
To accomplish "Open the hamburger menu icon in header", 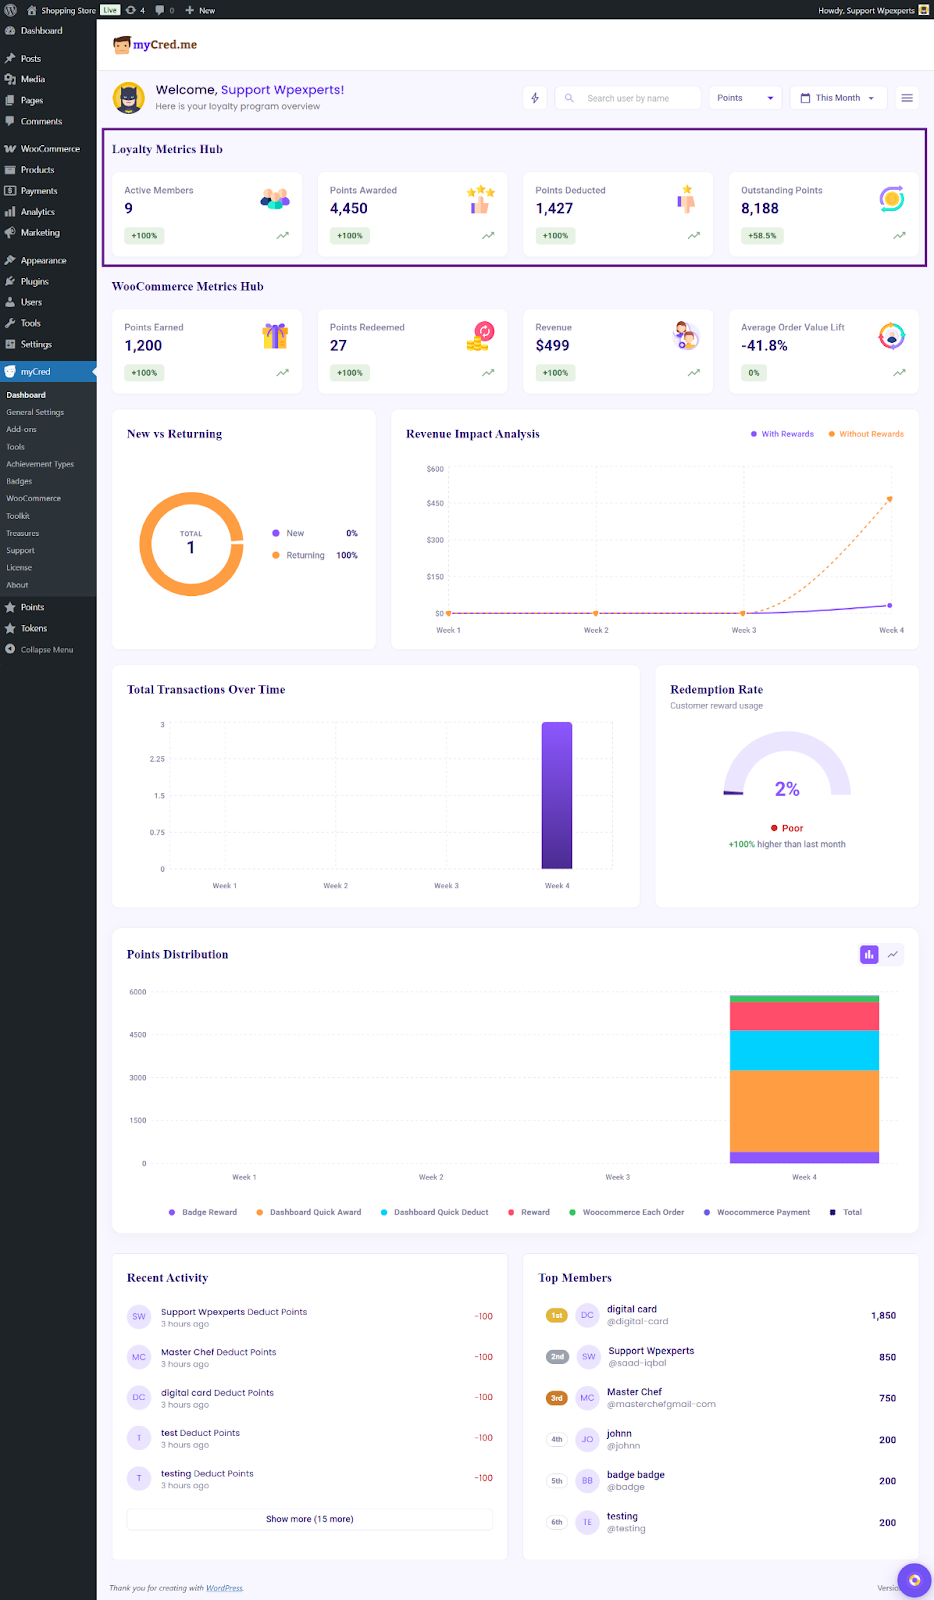I will (907, 98).
